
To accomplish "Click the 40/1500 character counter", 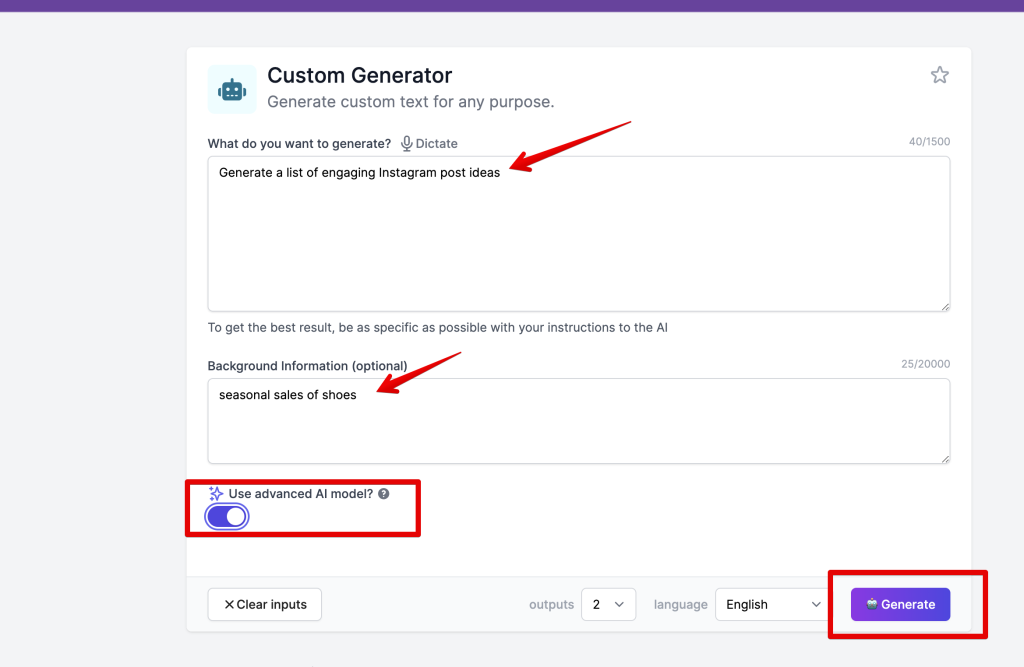I will point(929,142).
